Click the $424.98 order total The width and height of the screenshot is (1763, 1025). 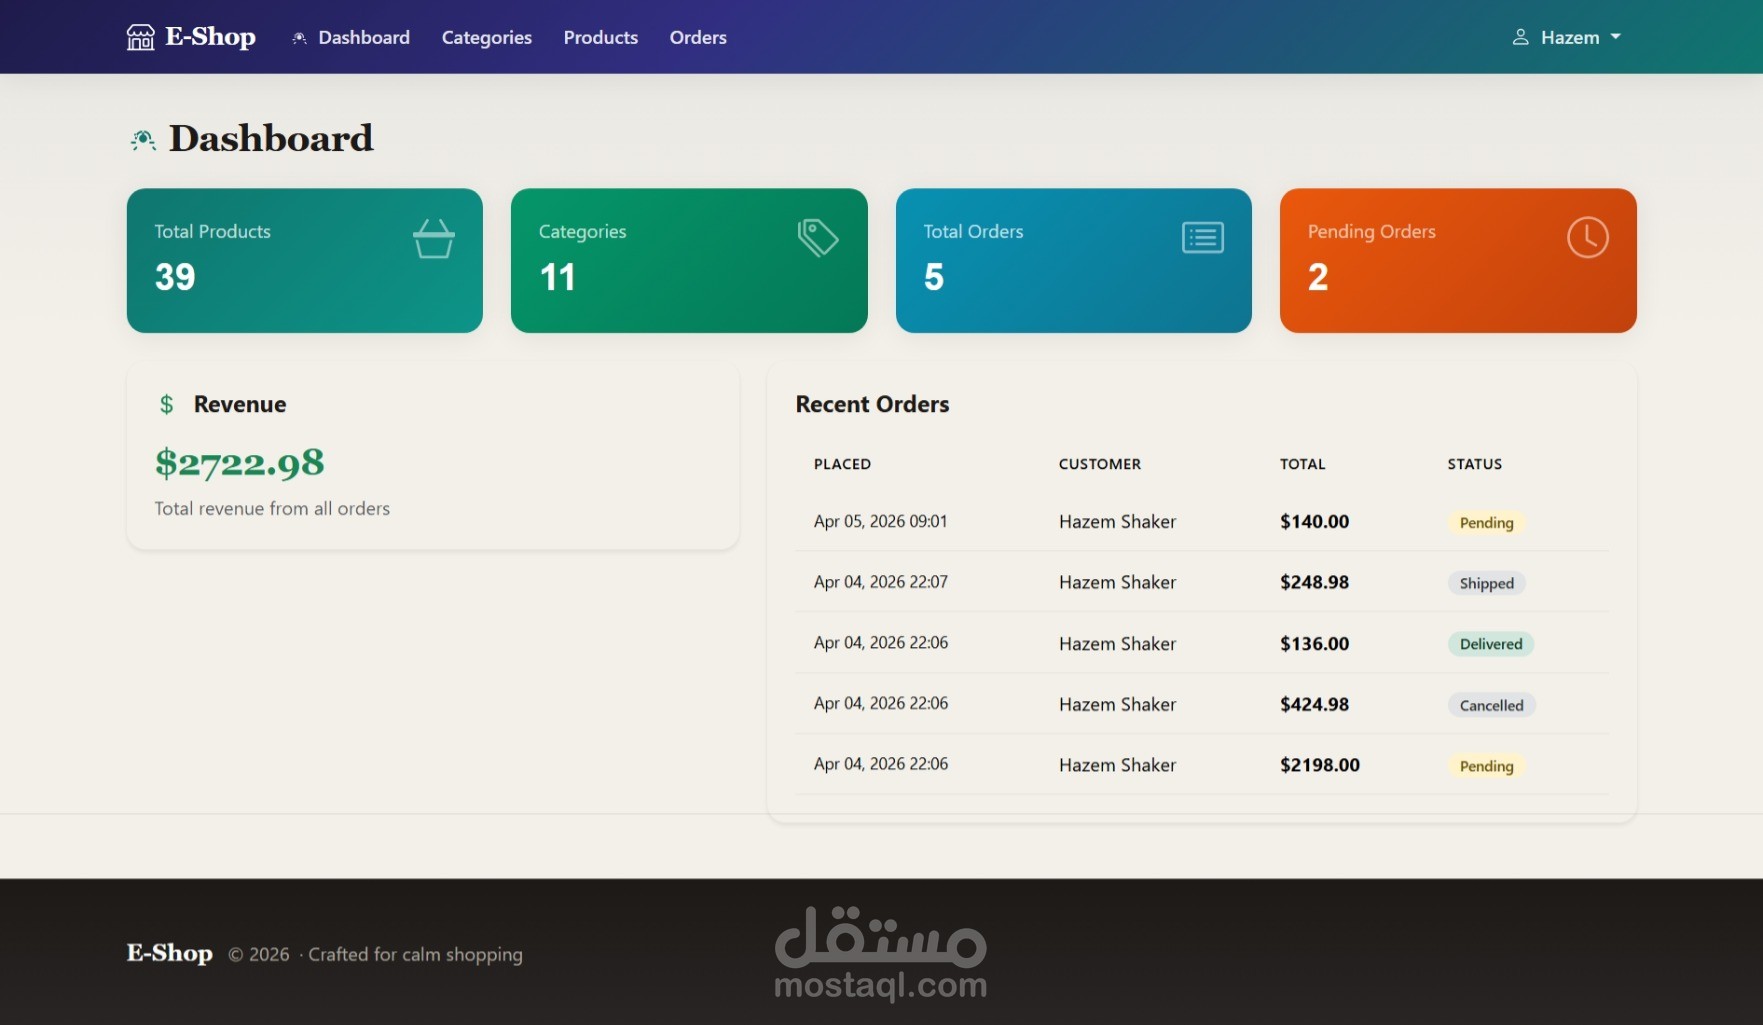point(1315,704)
